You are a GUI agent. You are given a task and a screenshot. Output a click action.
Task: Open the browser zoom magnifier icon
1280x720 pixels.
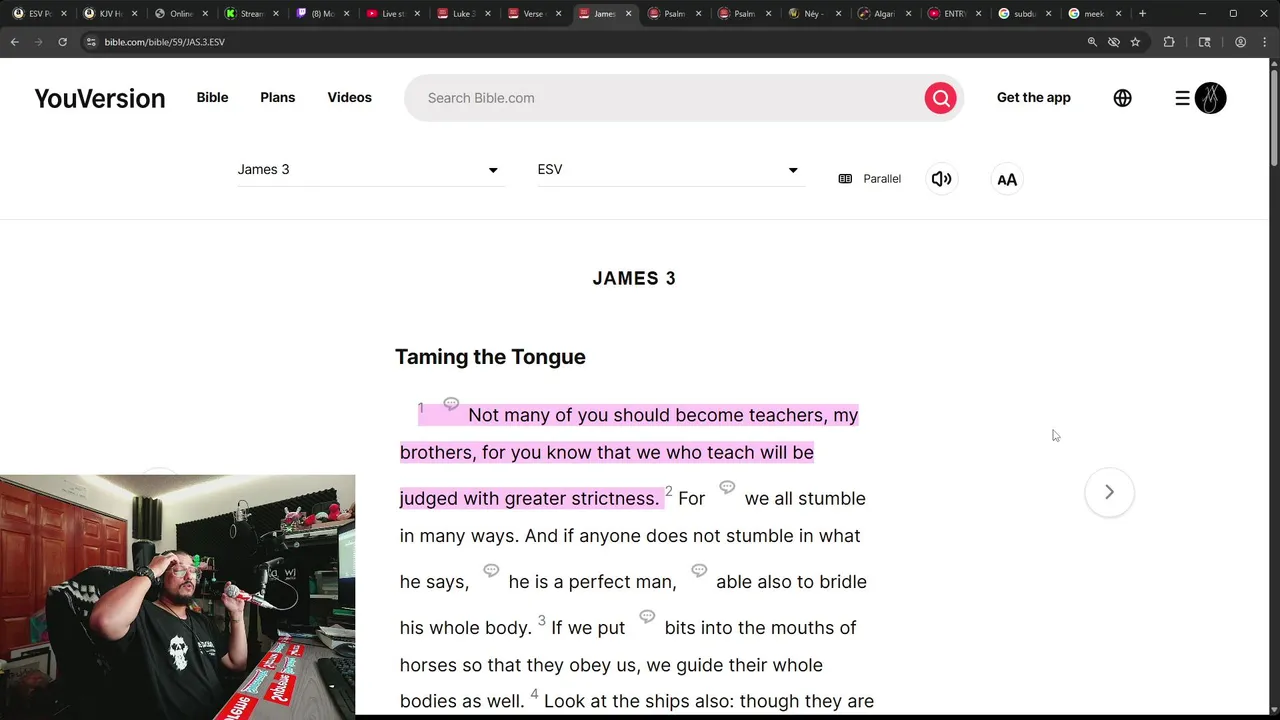[x=1092, y=42]
